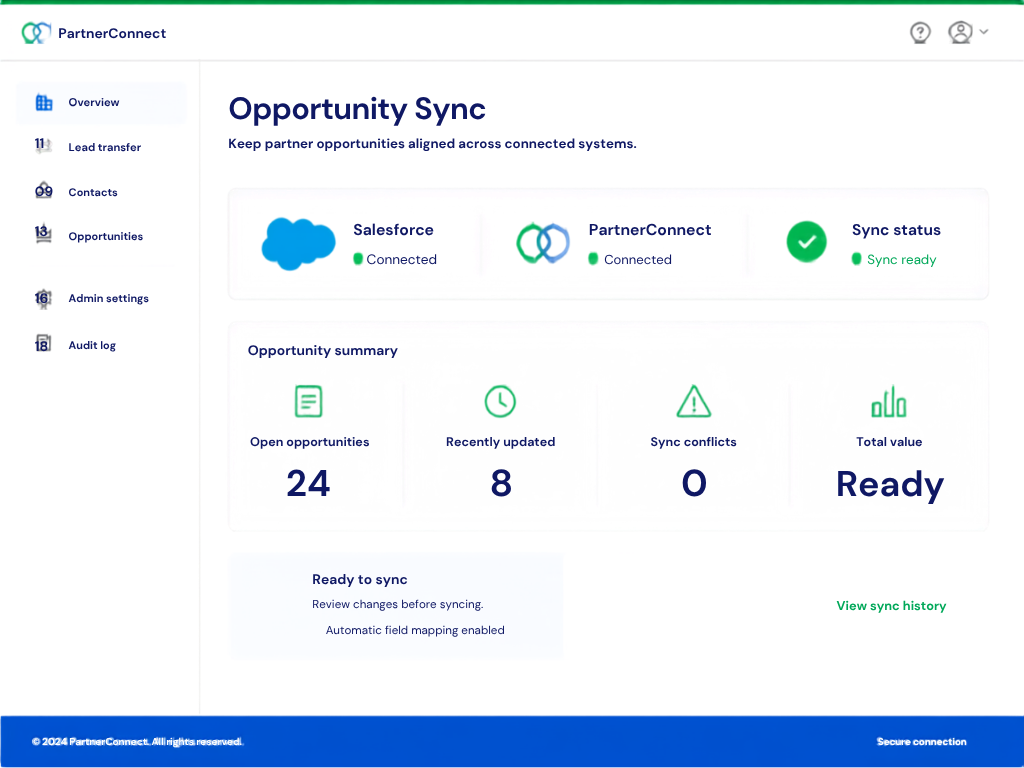Screen dimensions: 1024x768
Task: Open Admin settings
Action: pyautogui.click(x=108, y=298)
